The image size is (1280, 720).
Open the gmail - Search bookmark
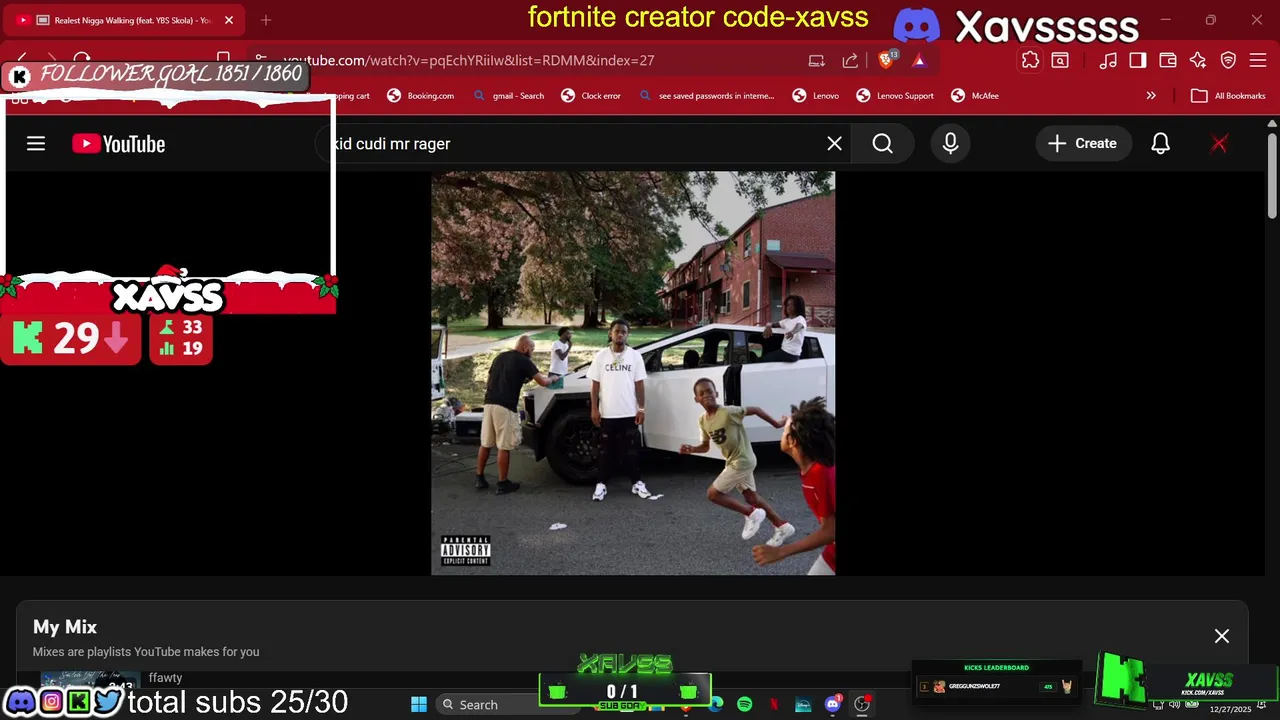[509, 96]
